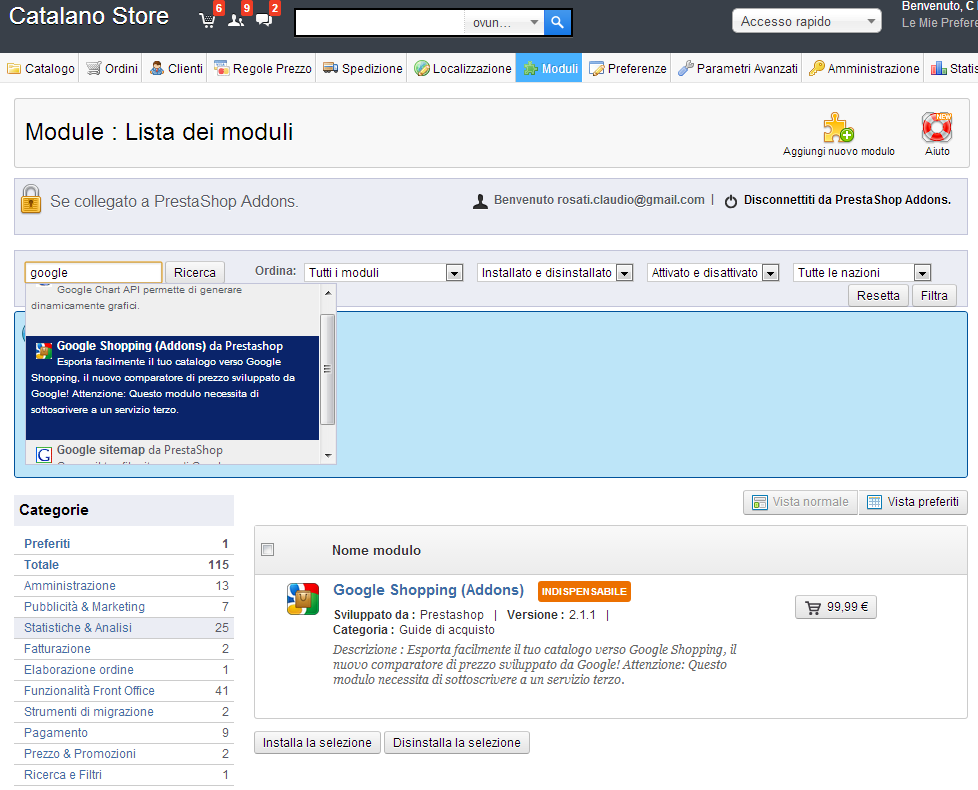978x790 pixels.
Task: Click Installa la selezione button
Action: [317, 743]
